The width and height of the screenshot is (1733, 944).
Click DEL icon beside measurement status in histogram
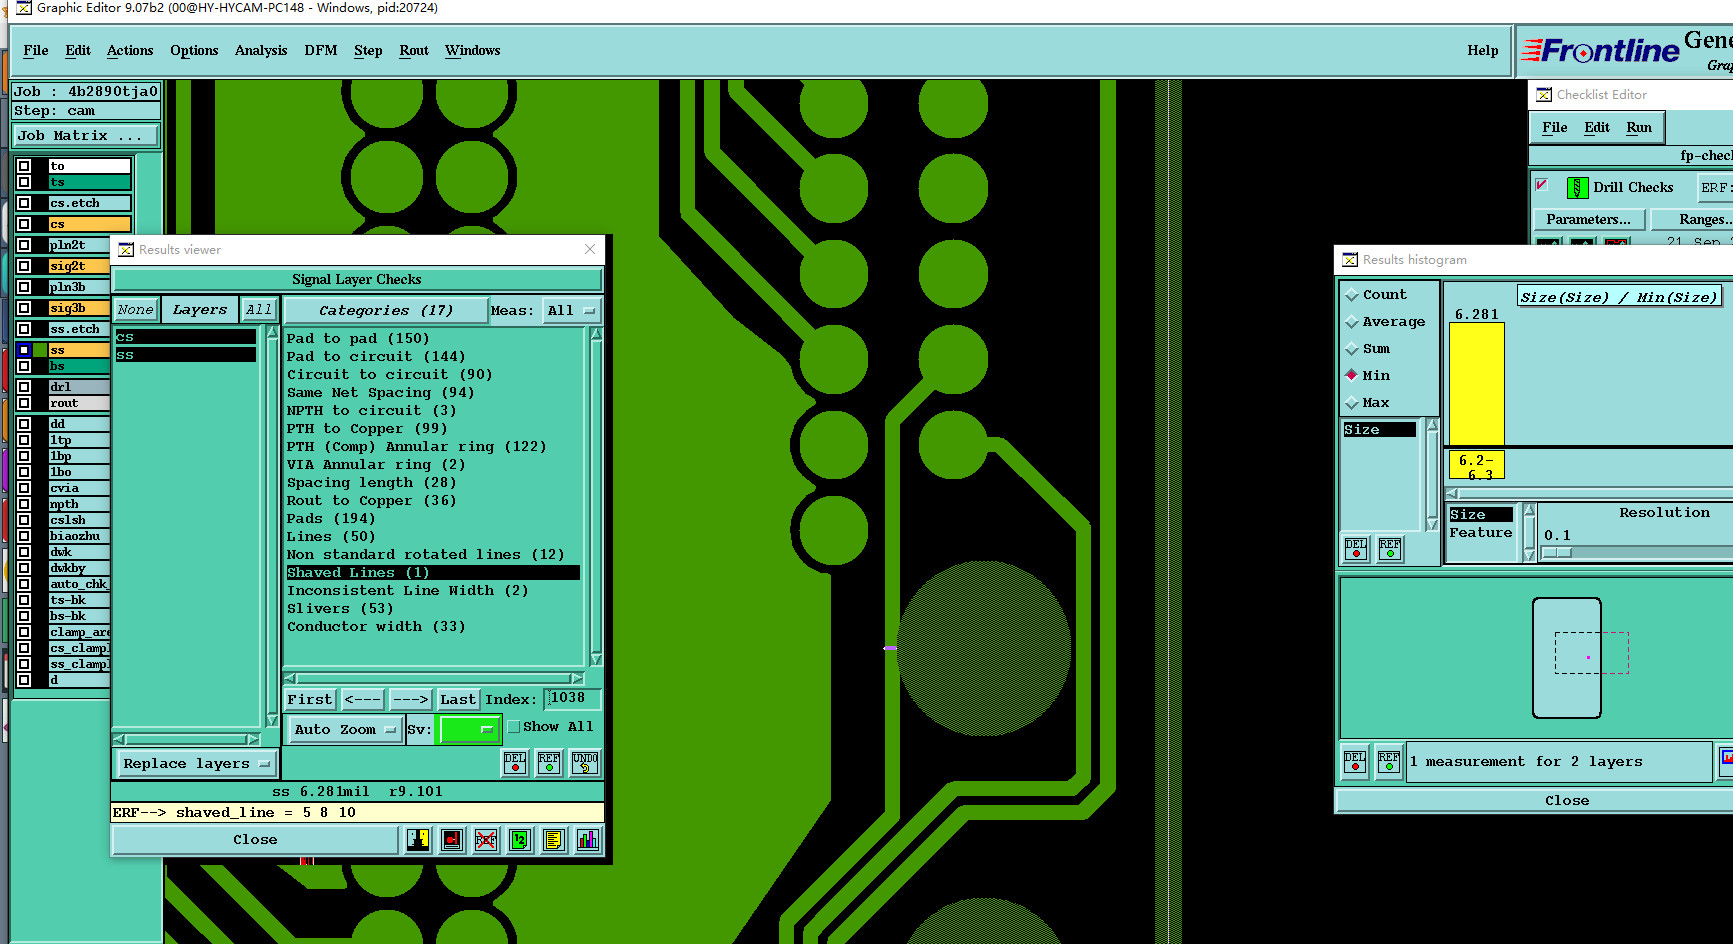point(1355,762)
